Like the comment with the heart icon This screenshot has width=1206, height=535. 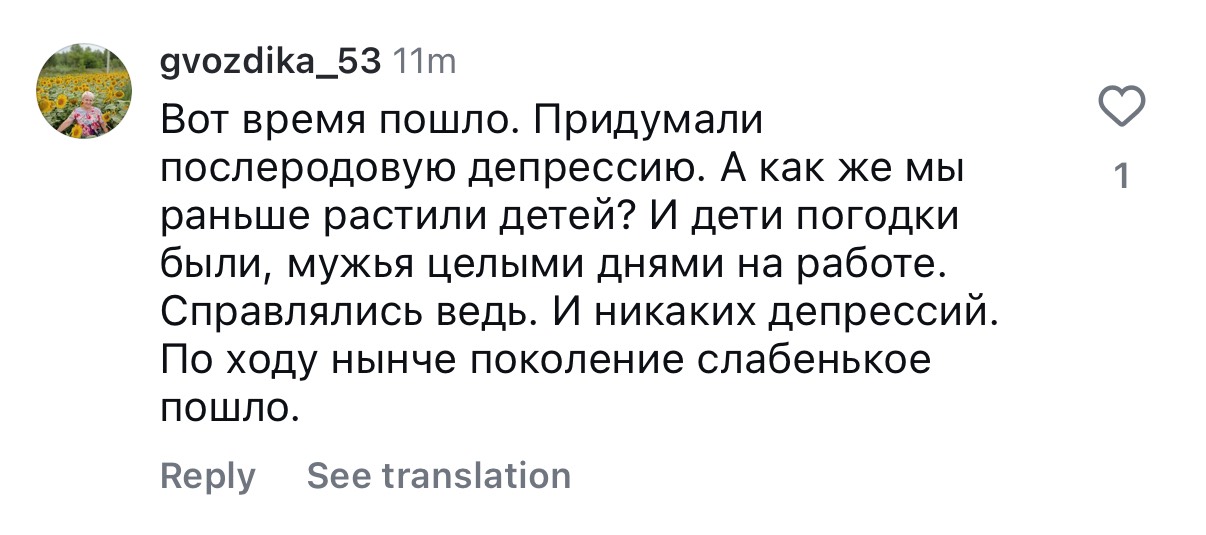[x=1122, y=107]
